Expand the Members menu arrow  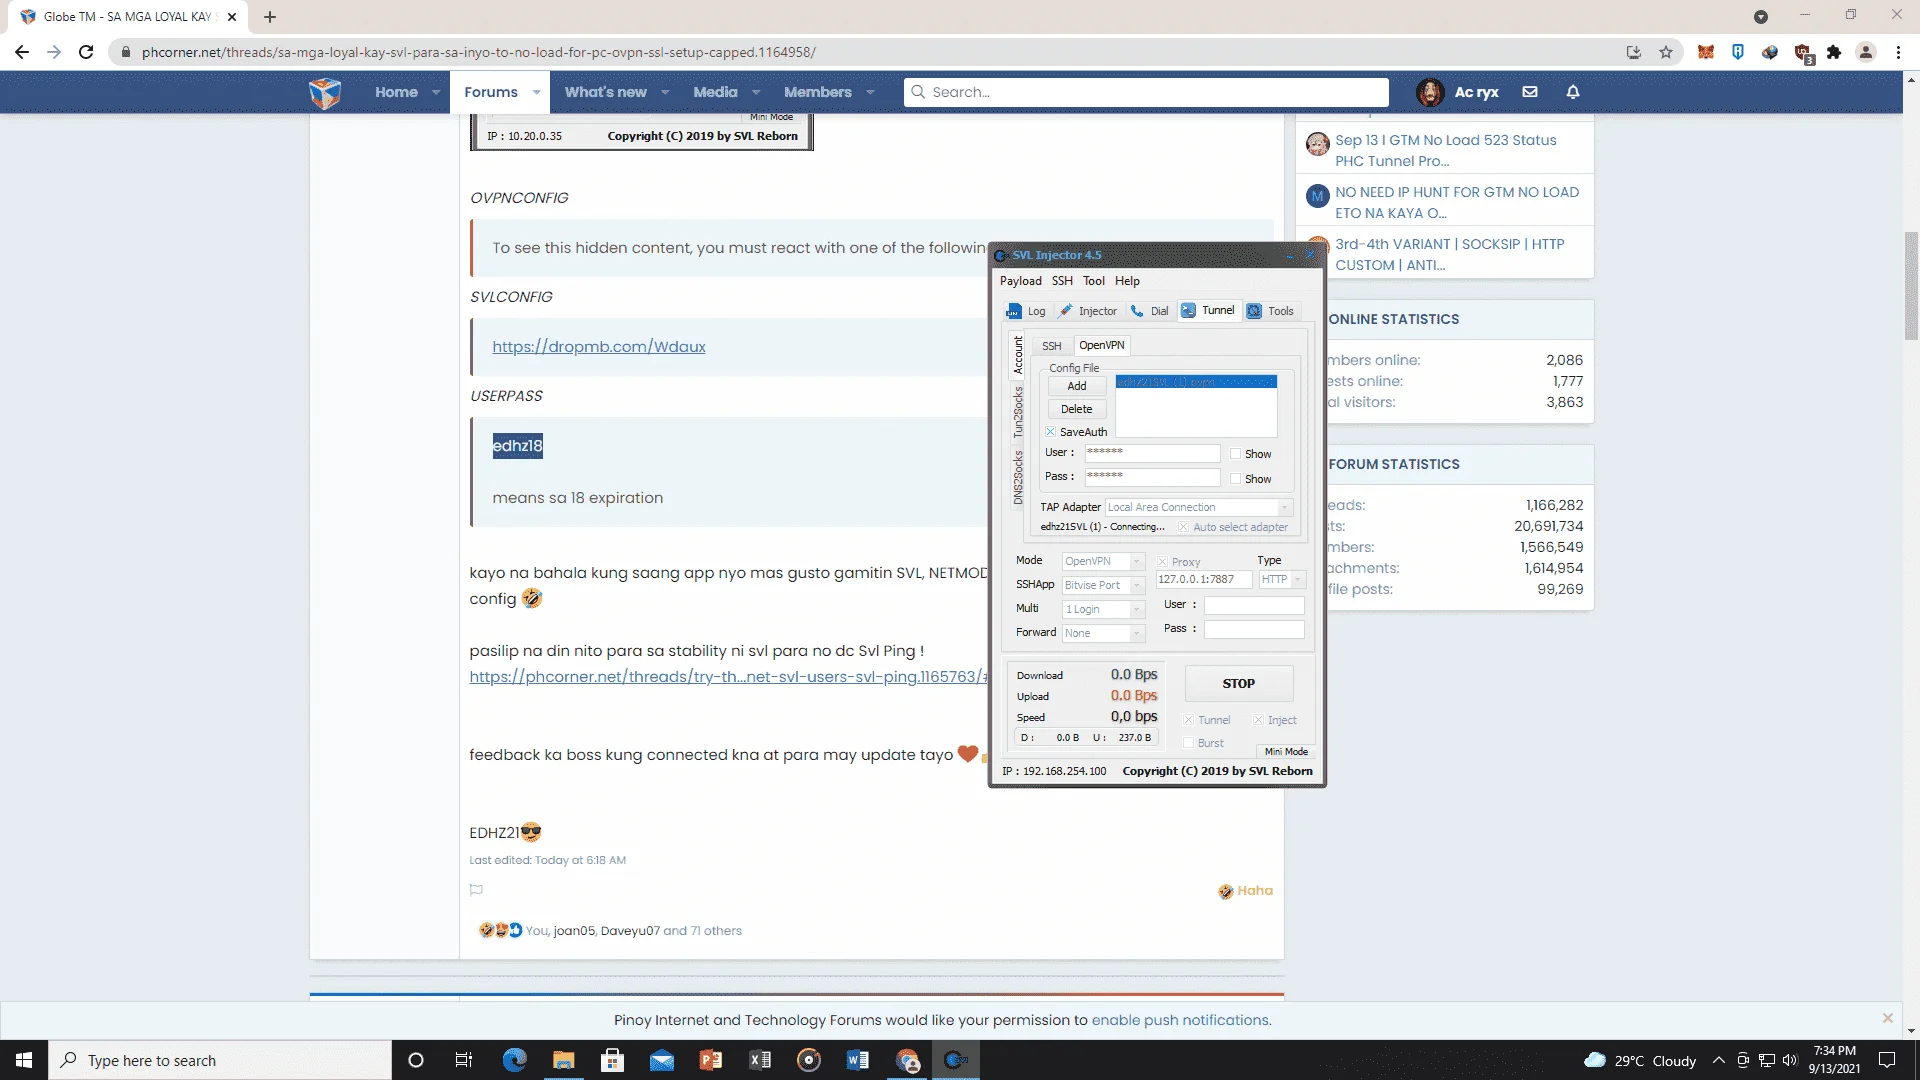870,92
